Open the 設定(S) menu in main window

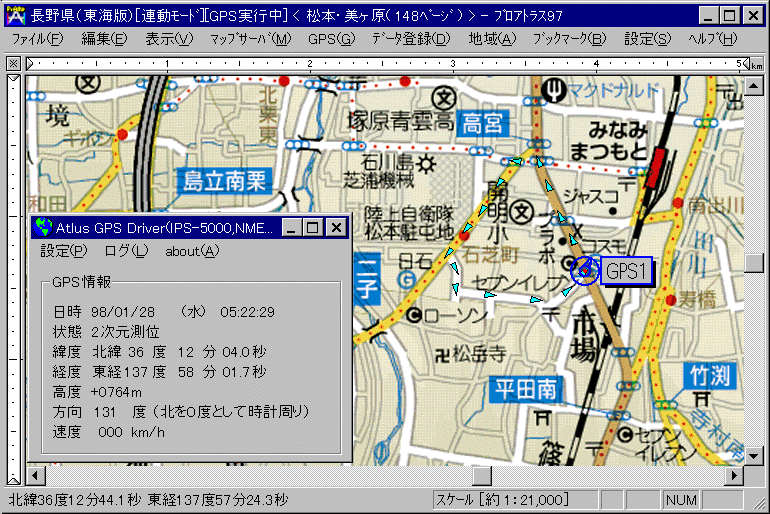(647, 39)
